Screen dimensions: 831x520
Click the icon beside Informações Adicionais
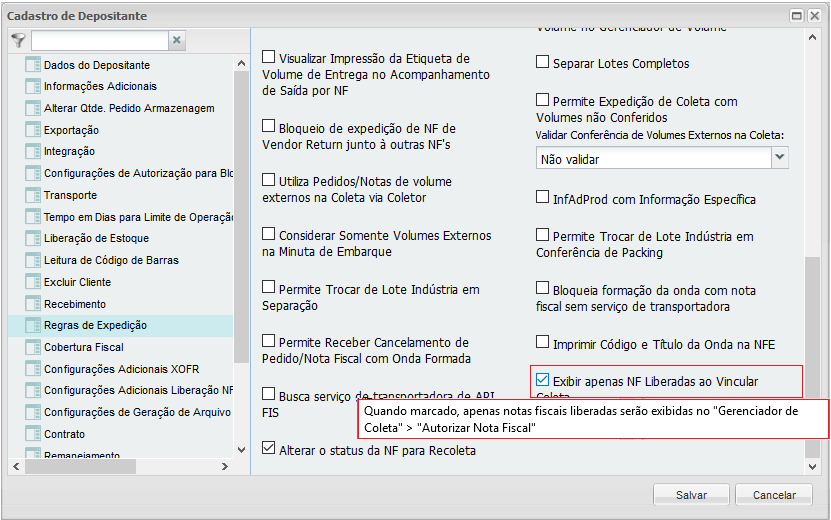tap(33, 86)
